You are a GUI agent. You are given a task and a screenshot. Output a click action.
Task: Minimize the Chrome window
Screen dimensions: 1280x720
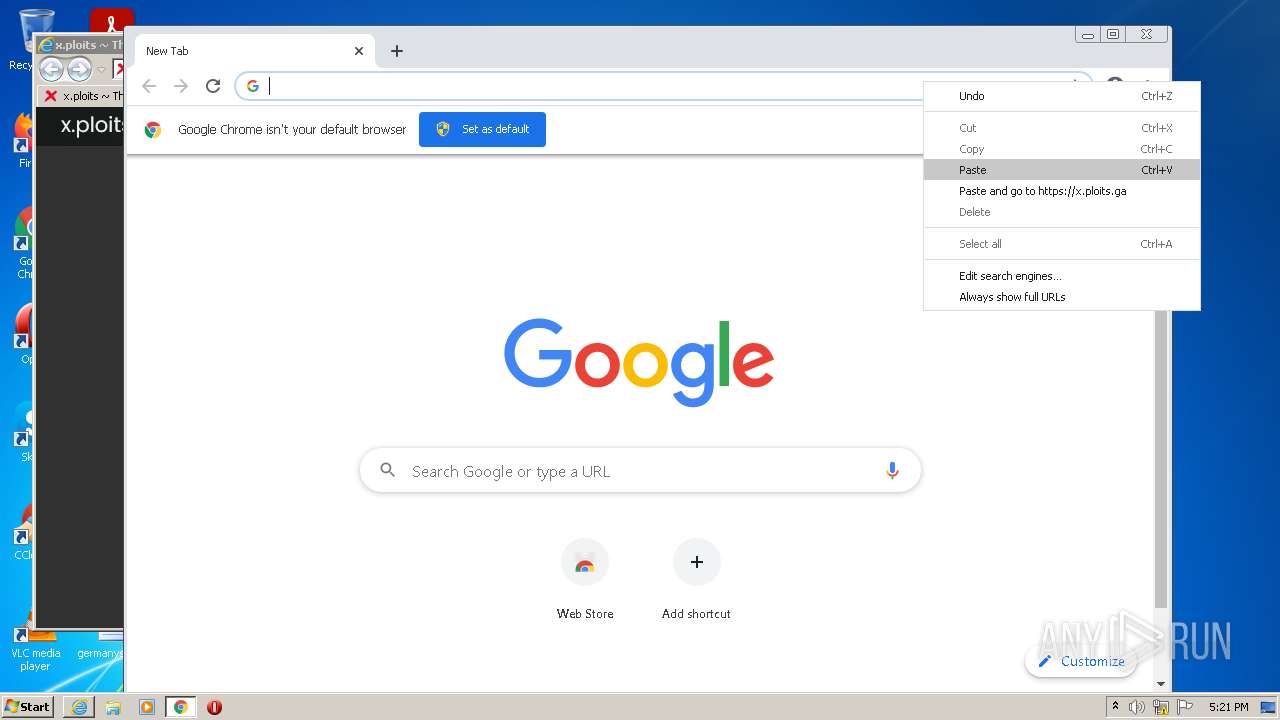pyautogui.click(x=1088, y=34)
